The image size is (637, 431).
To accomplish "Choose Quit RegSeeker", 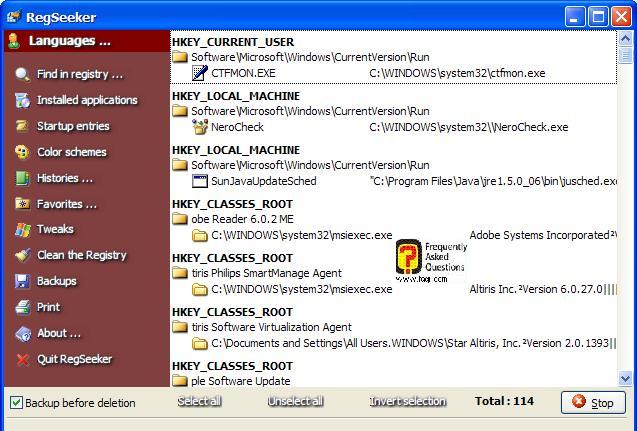I will coord(74,360).
